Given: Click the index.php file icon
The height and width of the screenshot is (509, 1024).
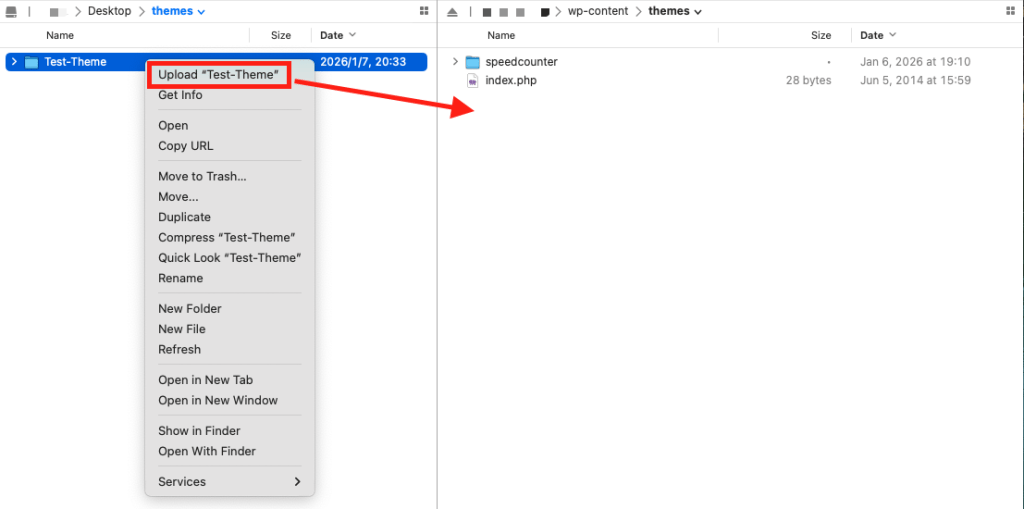Looking at the screenshot, I should click(x=473, y=80).
